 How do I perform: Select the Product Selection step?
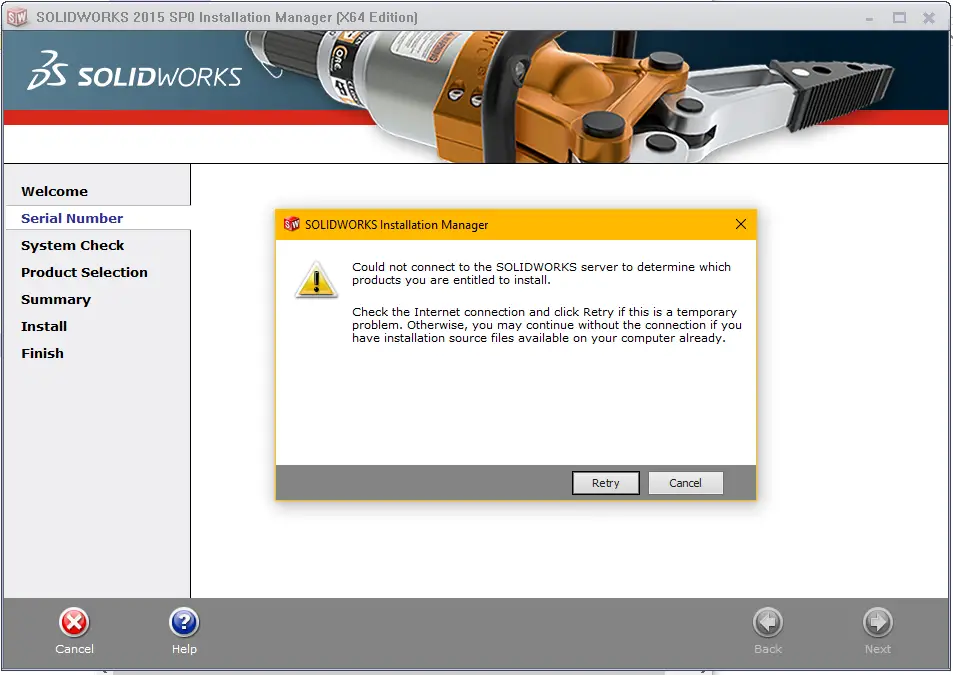click(x=85, y=272)
